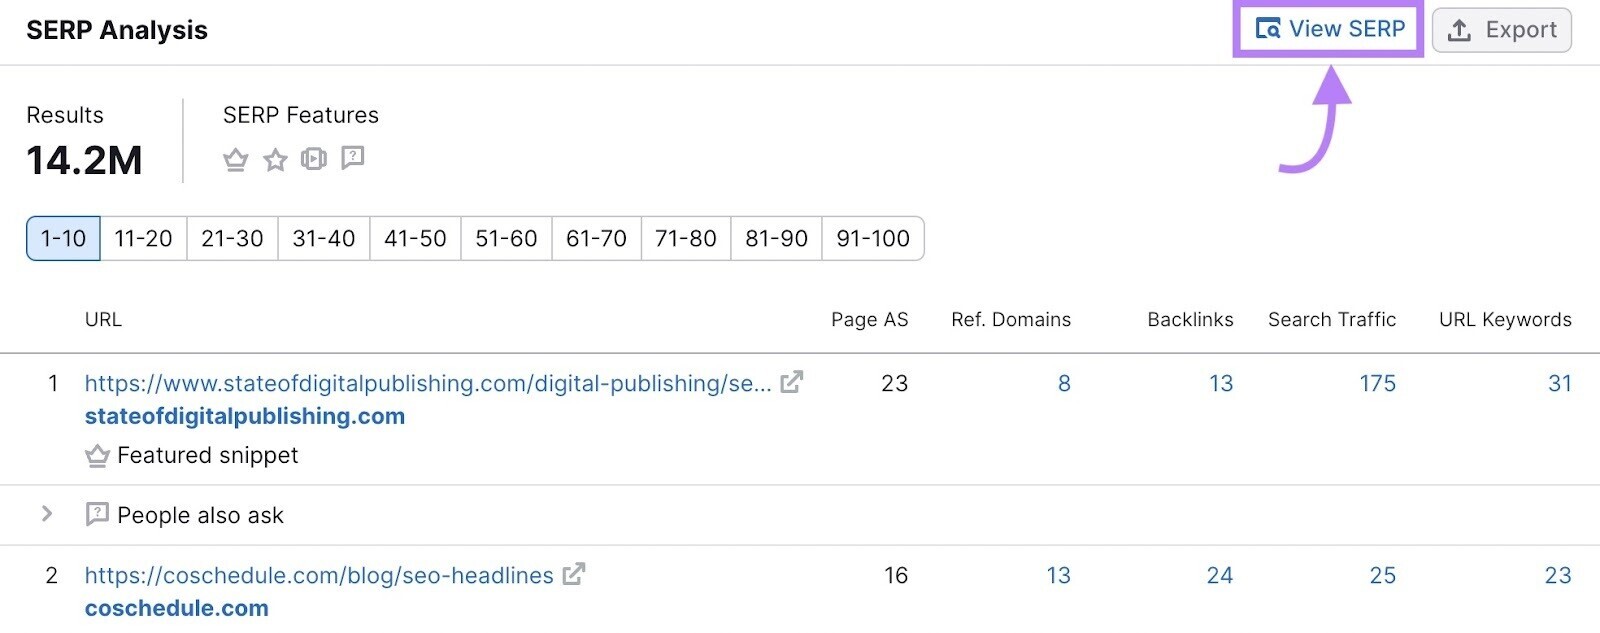Open the stateofdigitalpublishing URL via its external link icon
This screenshot has height=633, width=1600.
[x=792, y=381]
